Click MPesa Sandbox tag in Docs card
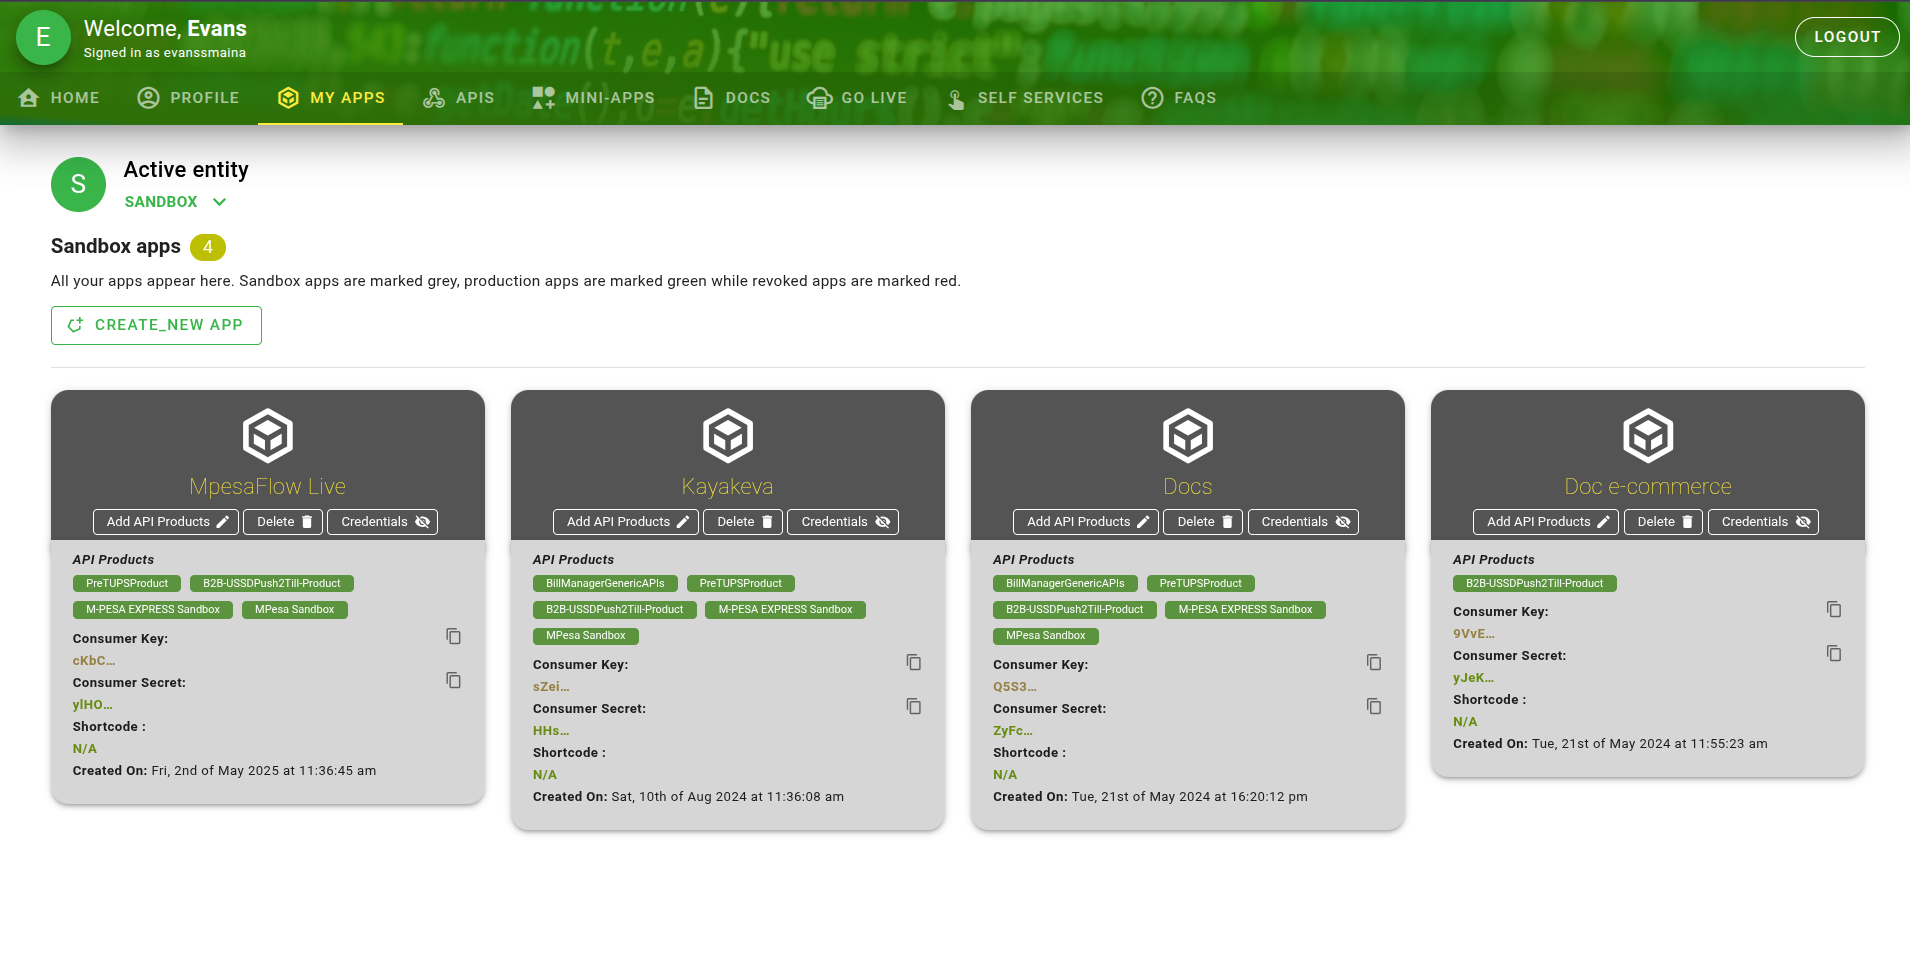 click(x=1046, y=636)
